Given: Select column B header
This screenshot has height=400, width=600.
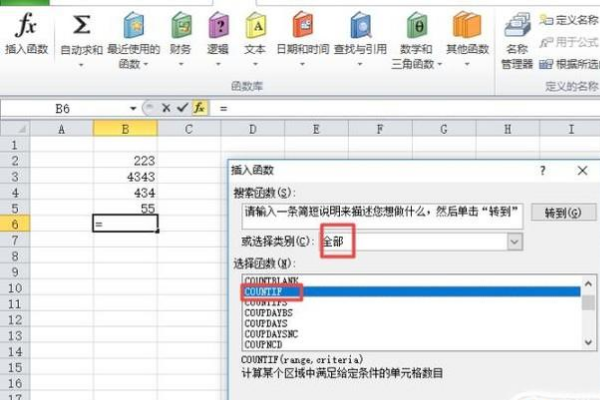Looking at the screenshot, I should click(x=125, y=129).
